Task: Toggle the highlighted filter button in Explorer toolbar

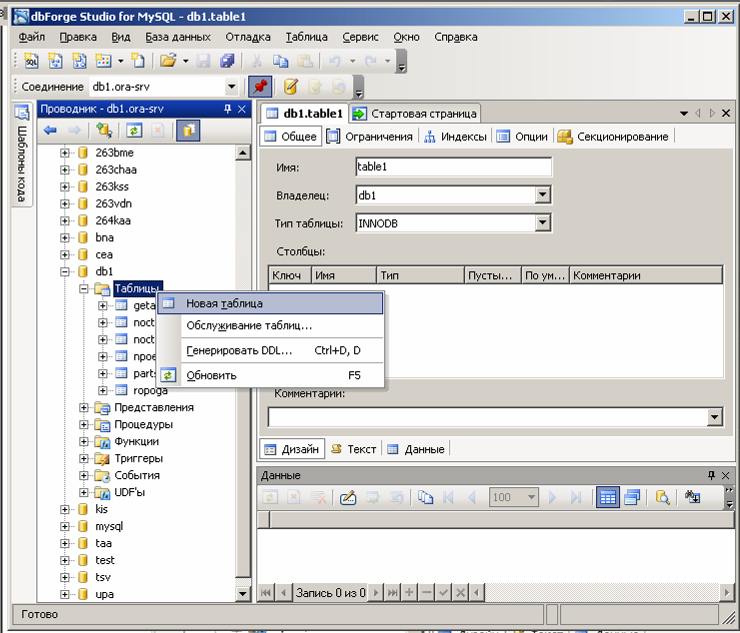Action: tap(188, 130)
